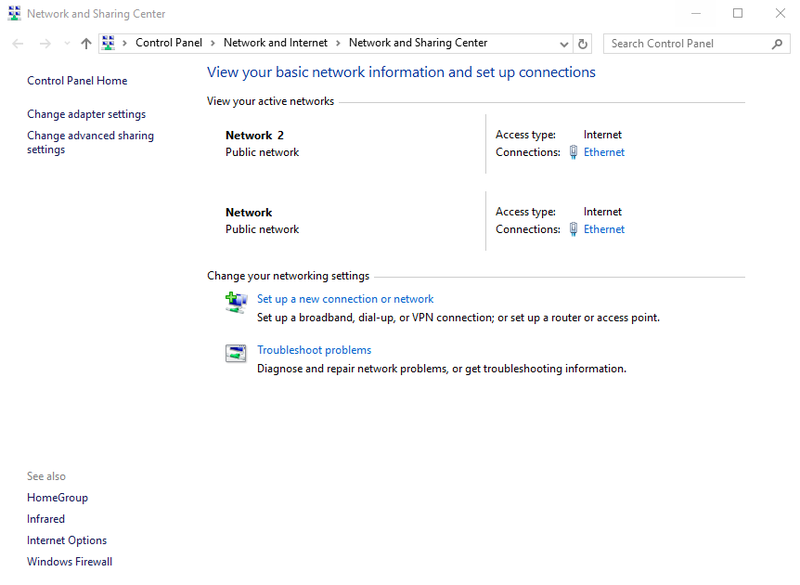Select Control Panel in the breadcrumb
Screen dimensions: 800x585
pos(169,43)
